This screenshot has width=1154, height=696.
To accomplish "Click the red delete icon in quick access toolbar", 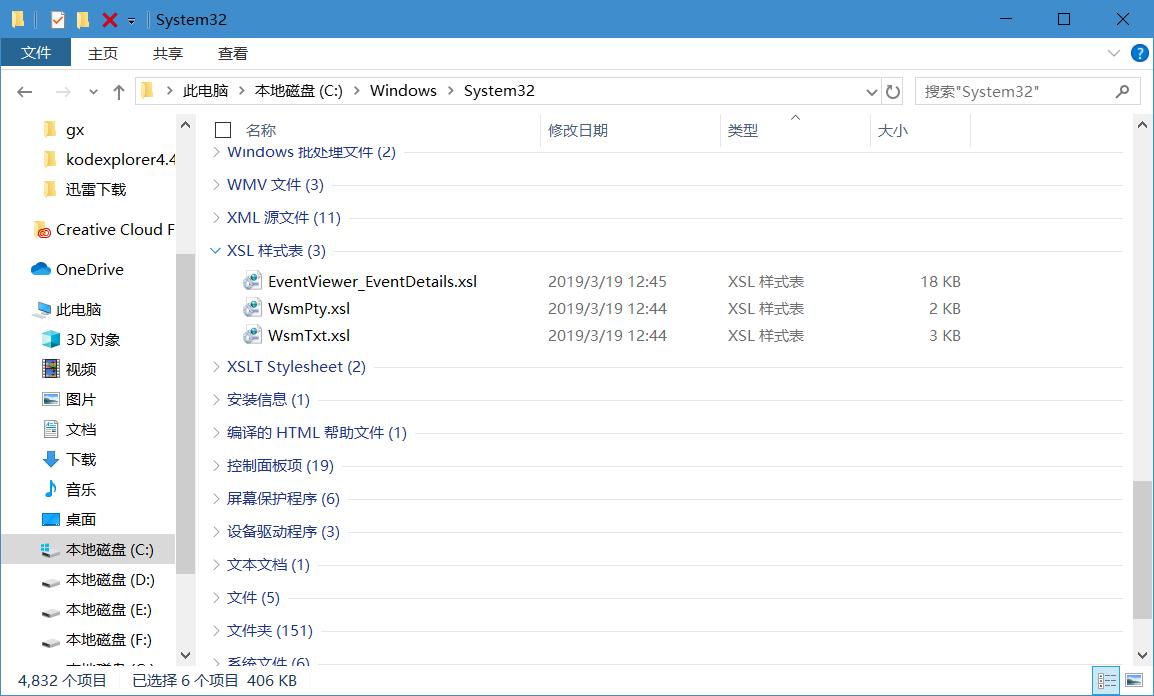I will (x=108, y=19).
